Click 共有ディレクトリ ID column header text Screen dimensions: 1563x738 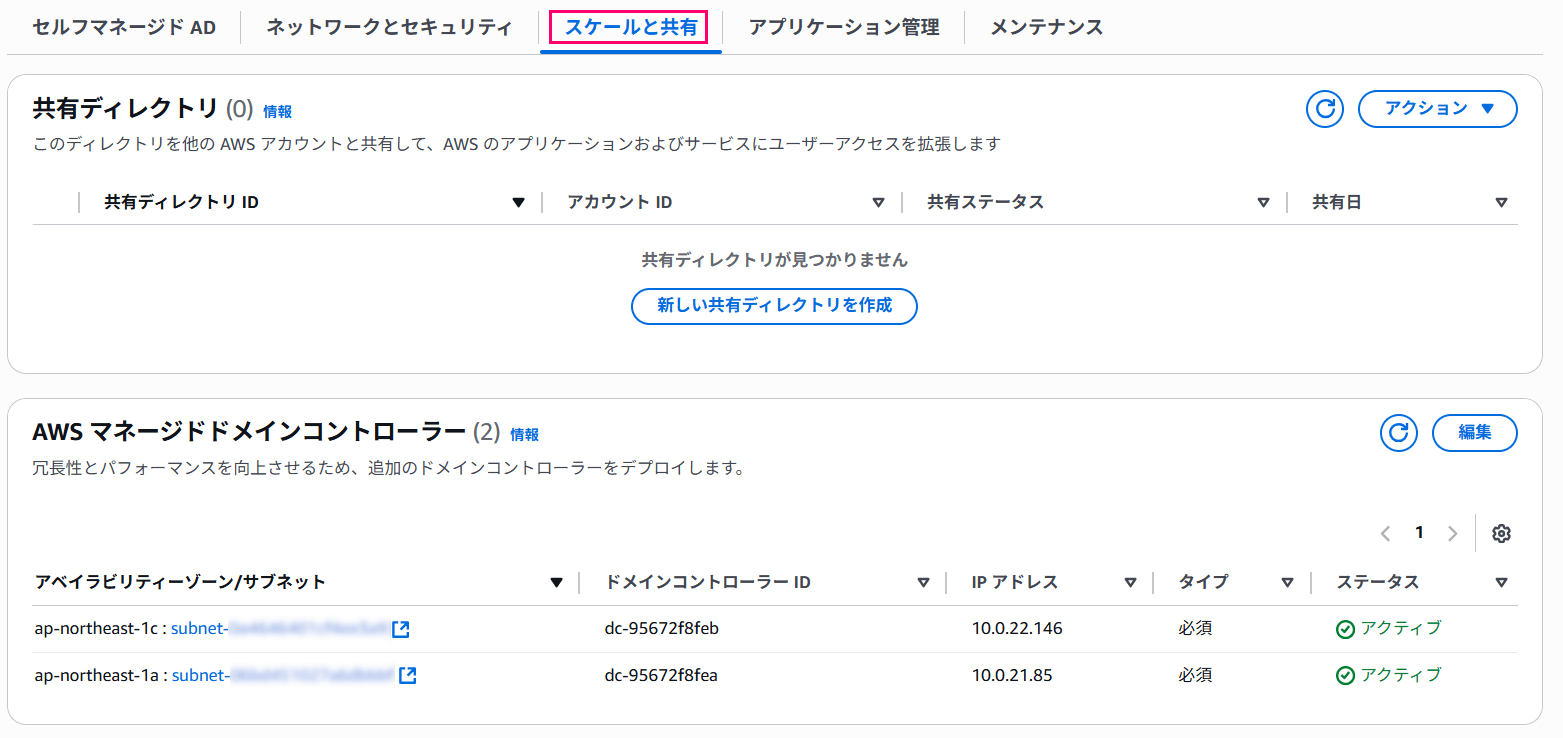click(182, 202)
